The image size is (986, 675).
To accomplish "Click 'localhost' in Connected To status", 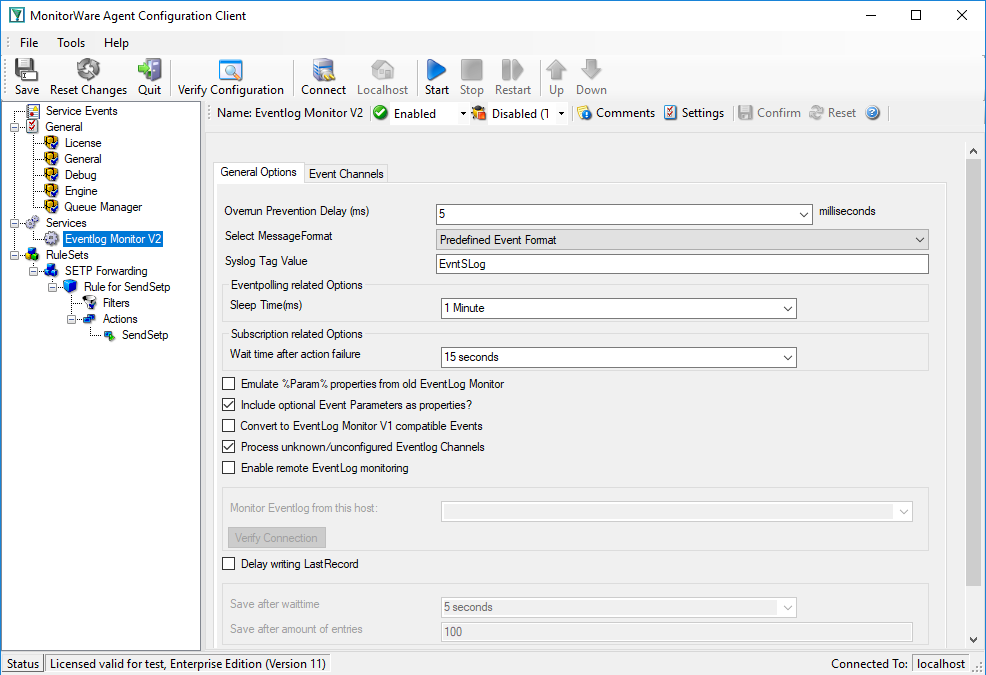I will click(941, 664).
